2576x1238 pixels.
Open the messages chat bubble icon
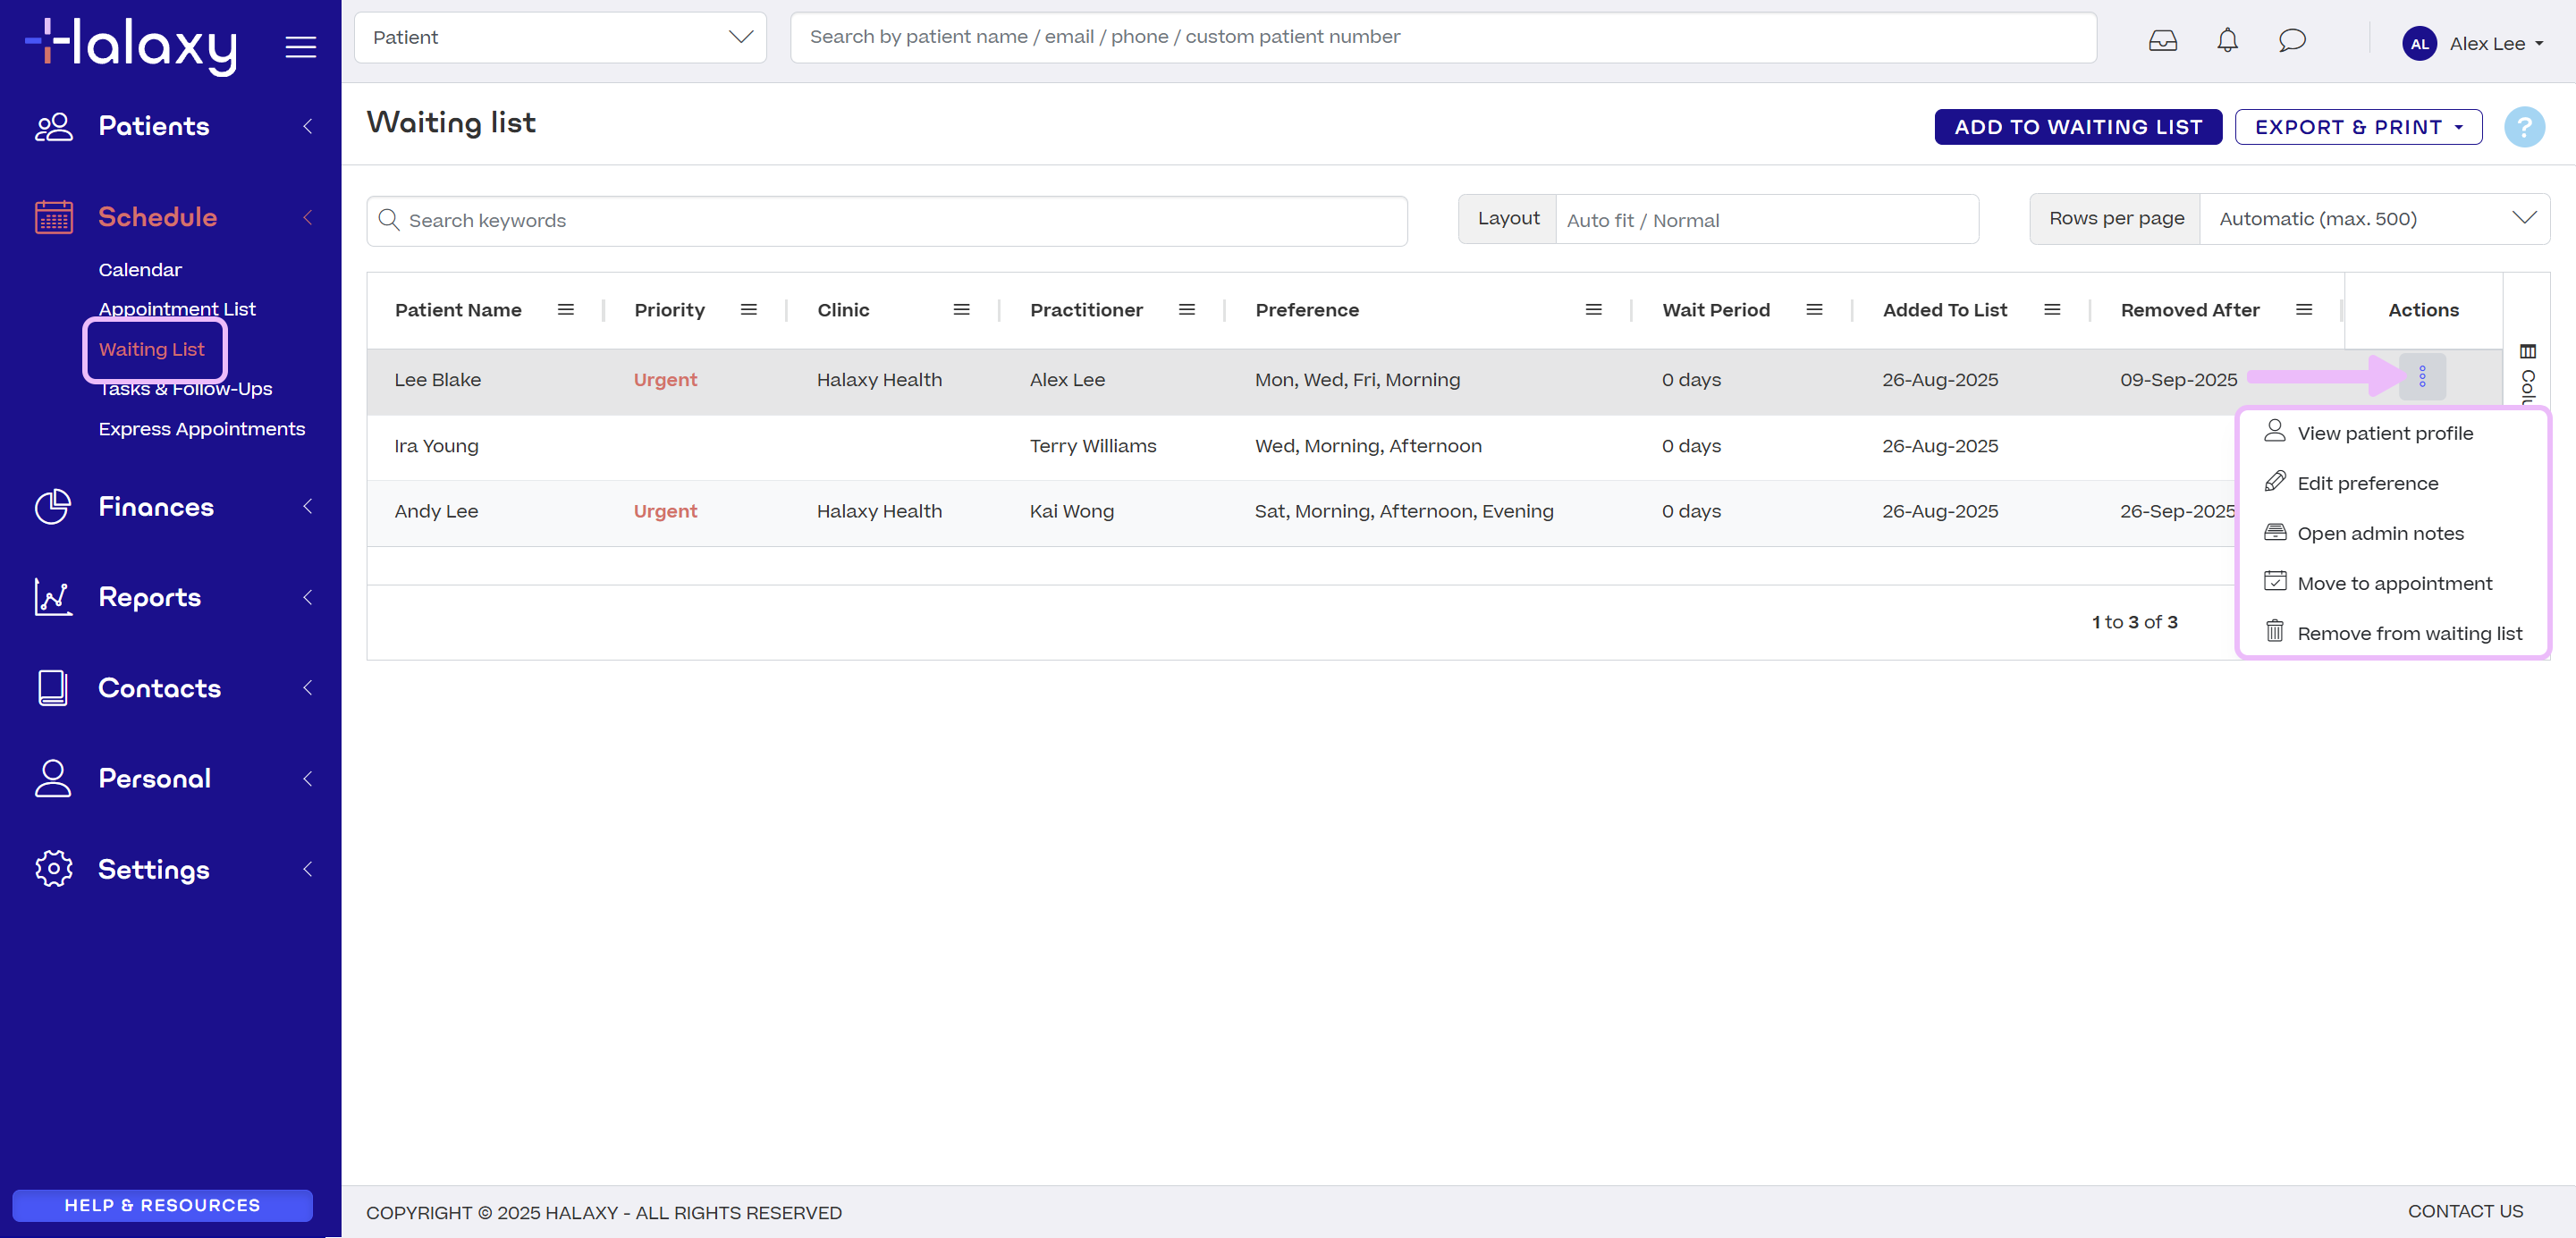coord(2292,41)
